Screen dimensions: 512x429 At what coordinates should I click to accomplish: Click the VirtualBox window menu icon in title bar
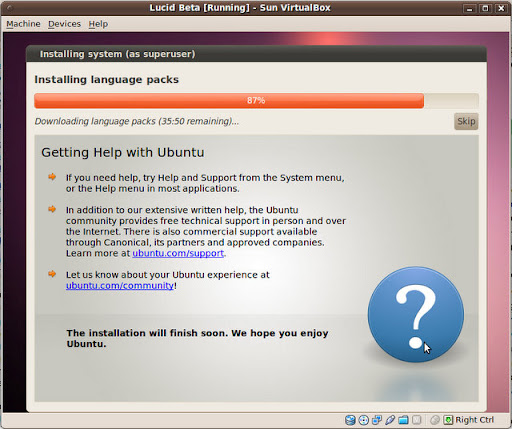(9, 7)
